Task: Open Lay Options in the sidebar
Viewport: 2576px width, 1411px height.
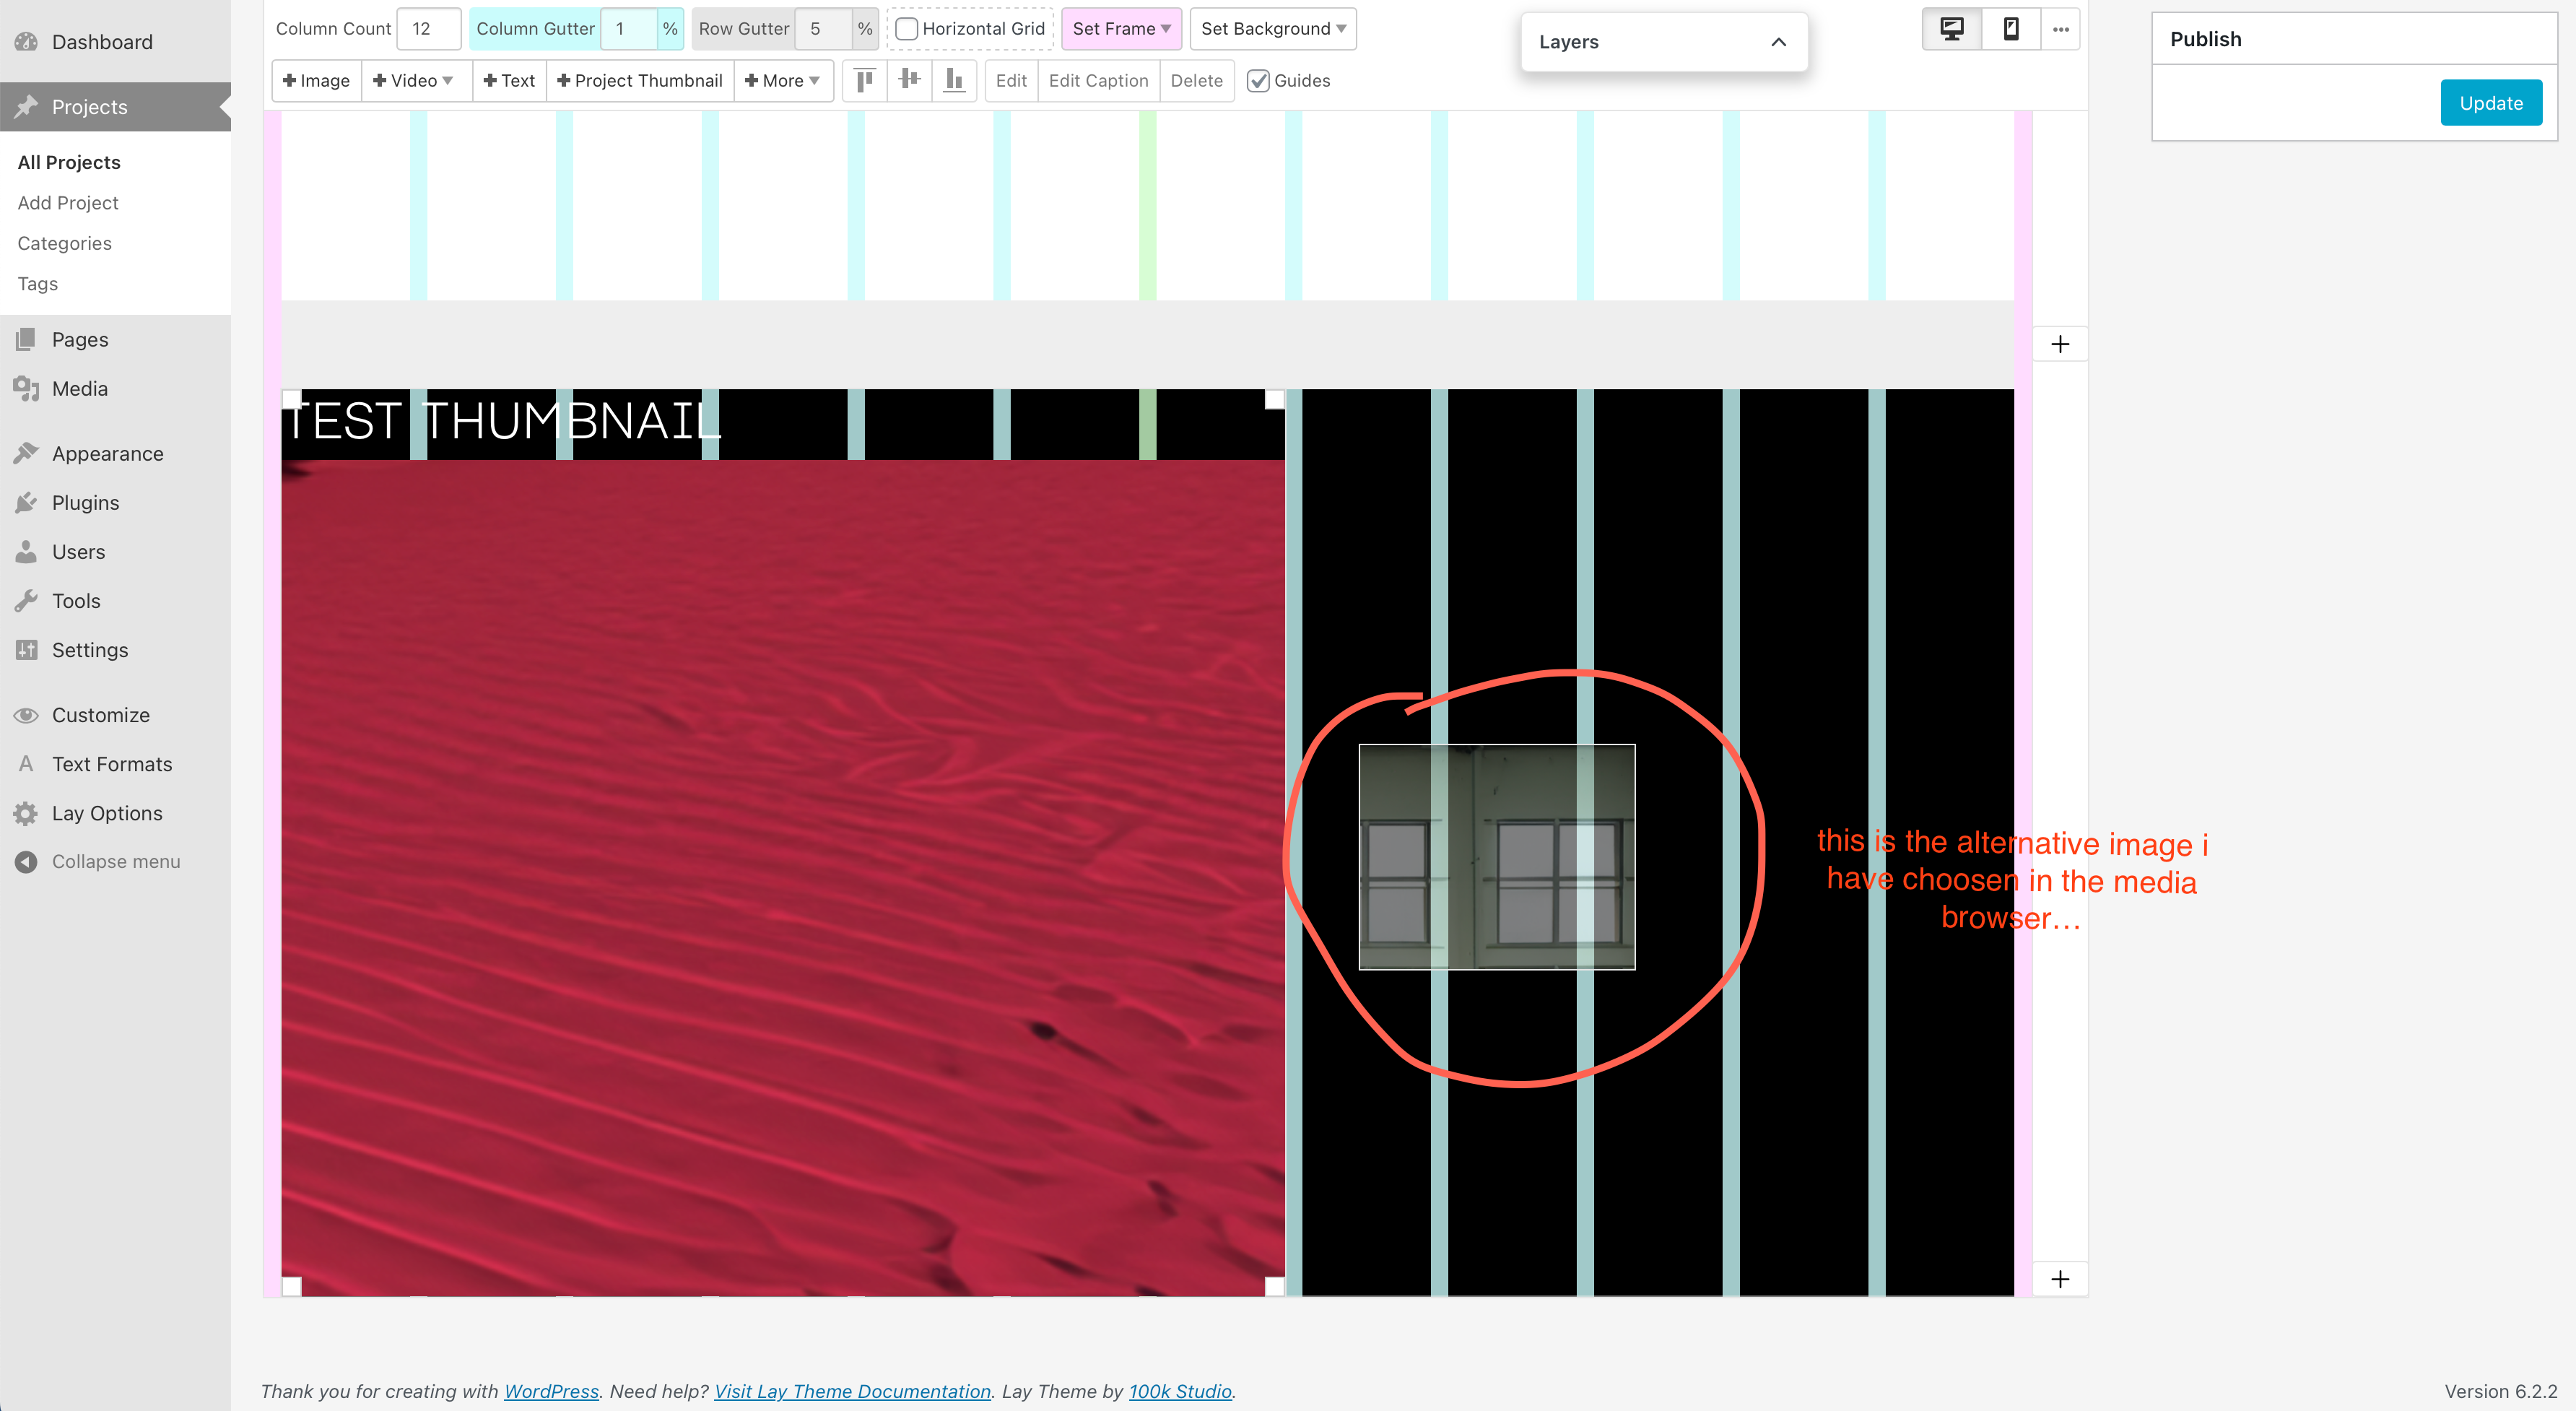Action: tap(107, 813)
